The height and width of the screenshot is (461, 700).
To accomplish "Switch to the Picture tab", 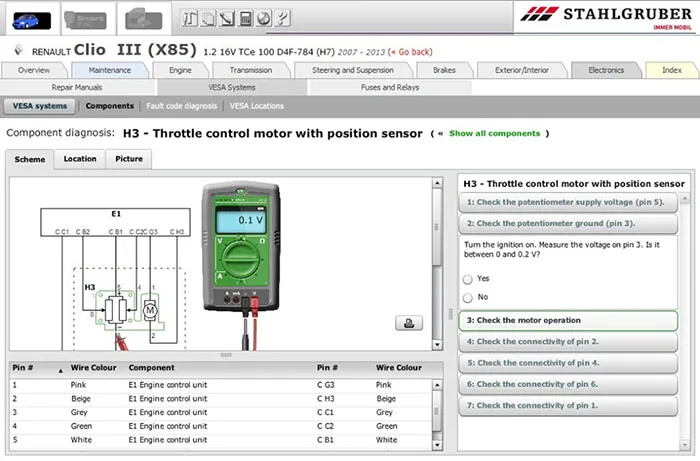I will coord(129,159).
